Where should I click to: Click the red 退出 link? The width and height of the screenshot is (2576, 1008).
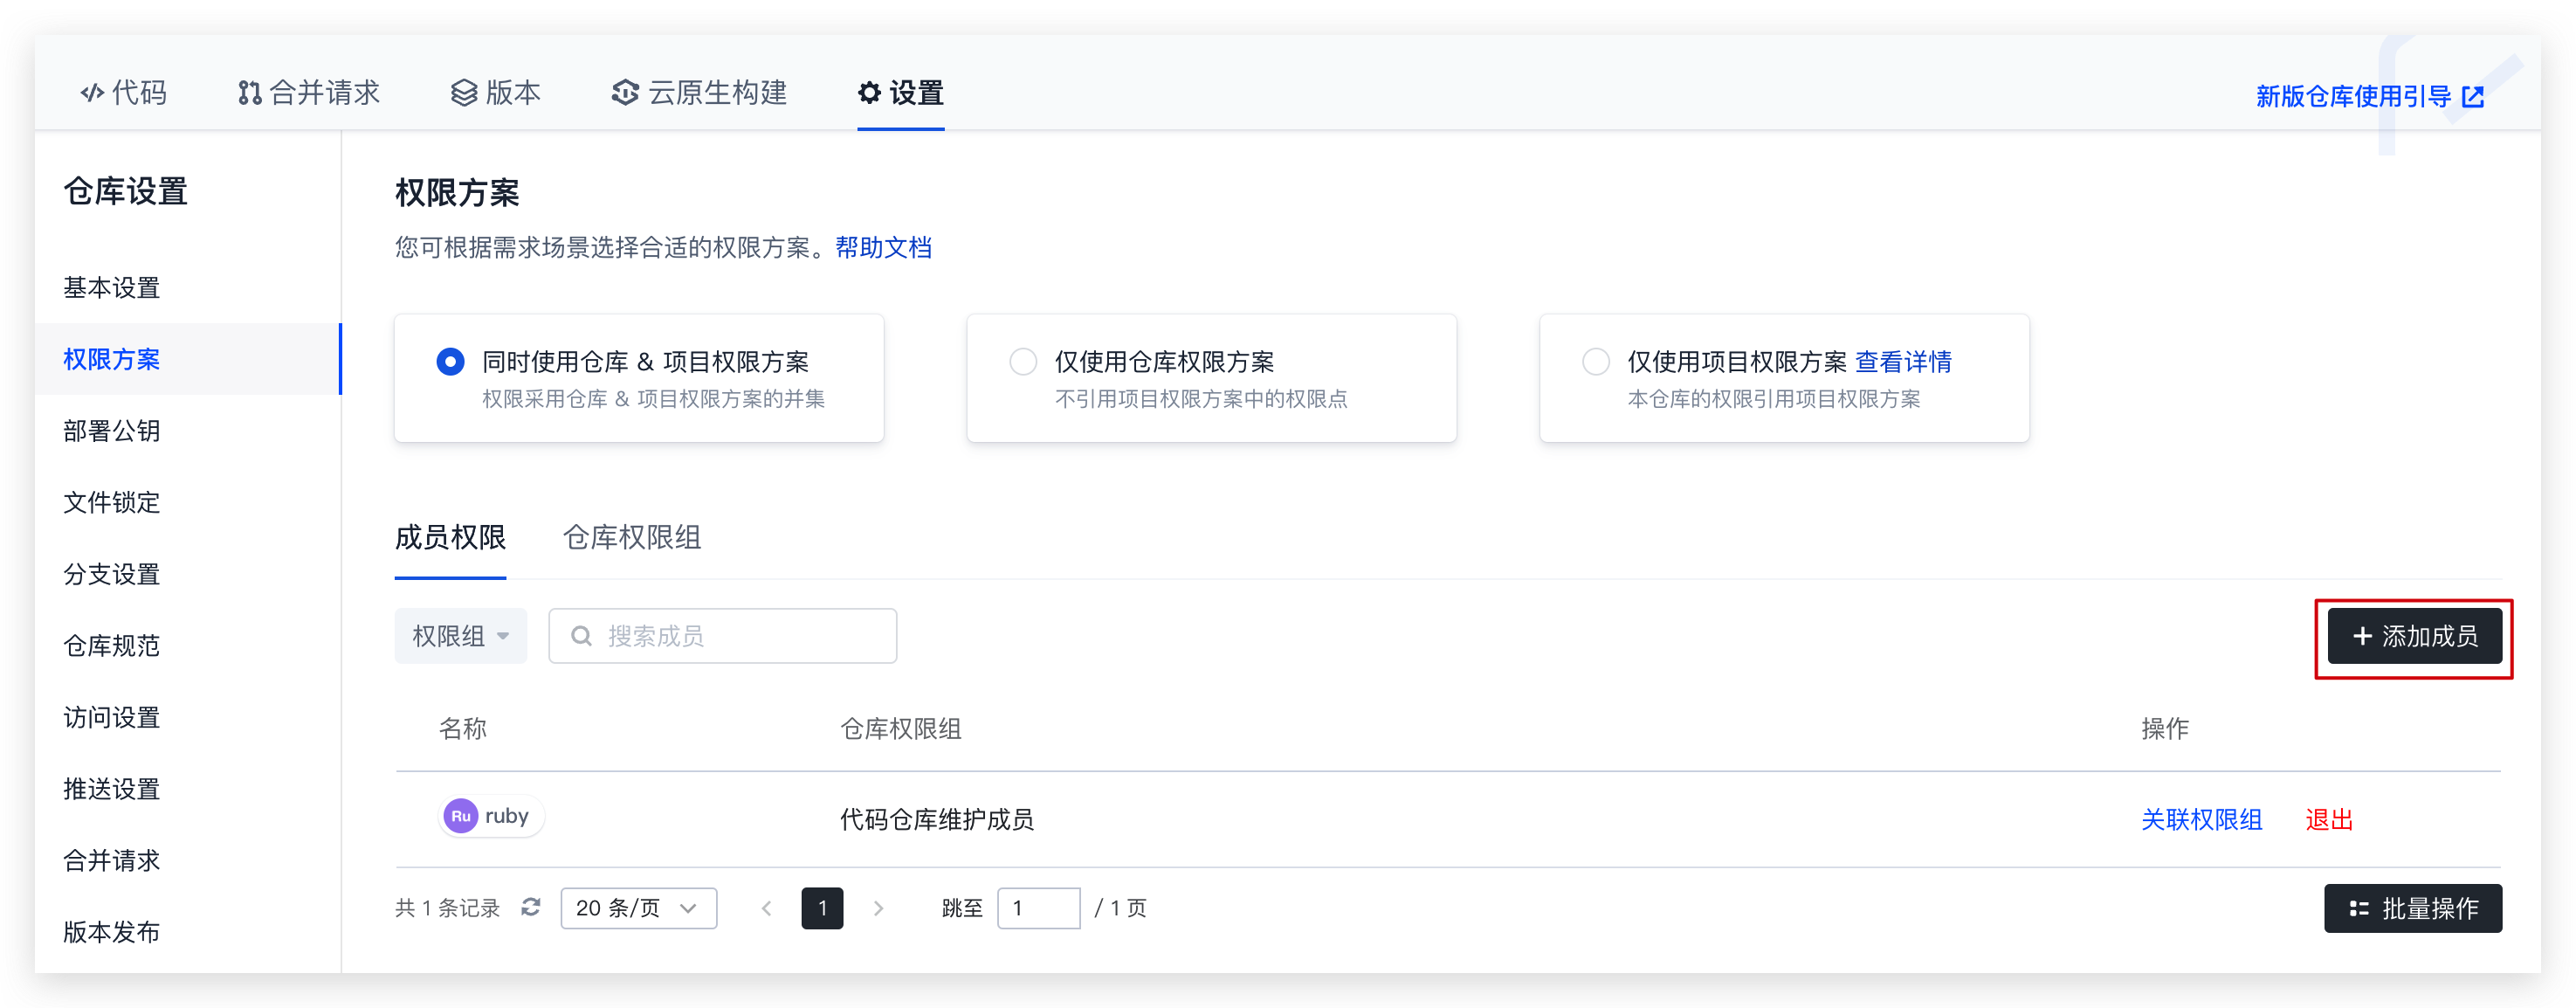(x=2329, y=819)
